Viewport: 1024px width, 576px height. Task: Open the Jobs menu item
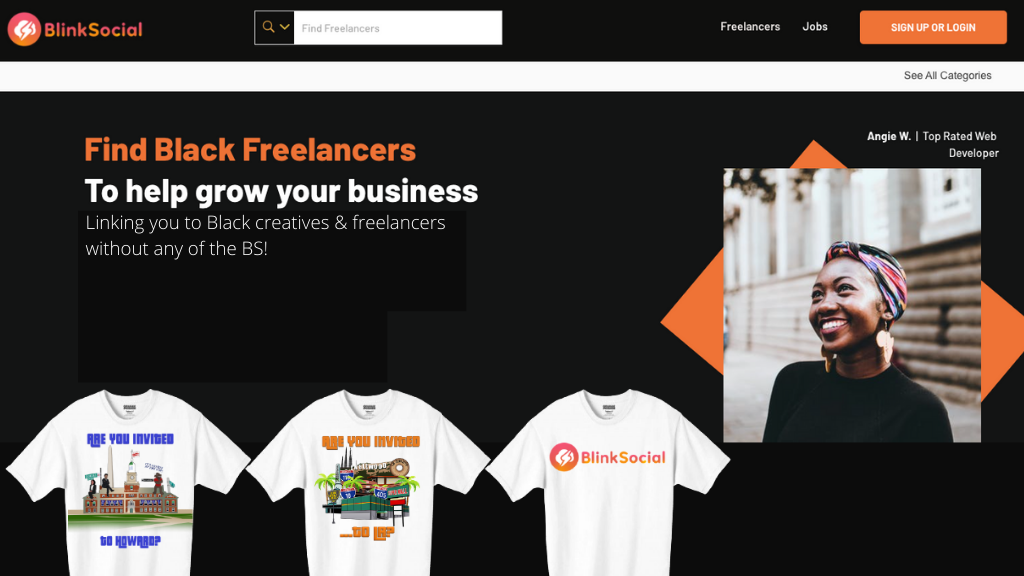814,27
